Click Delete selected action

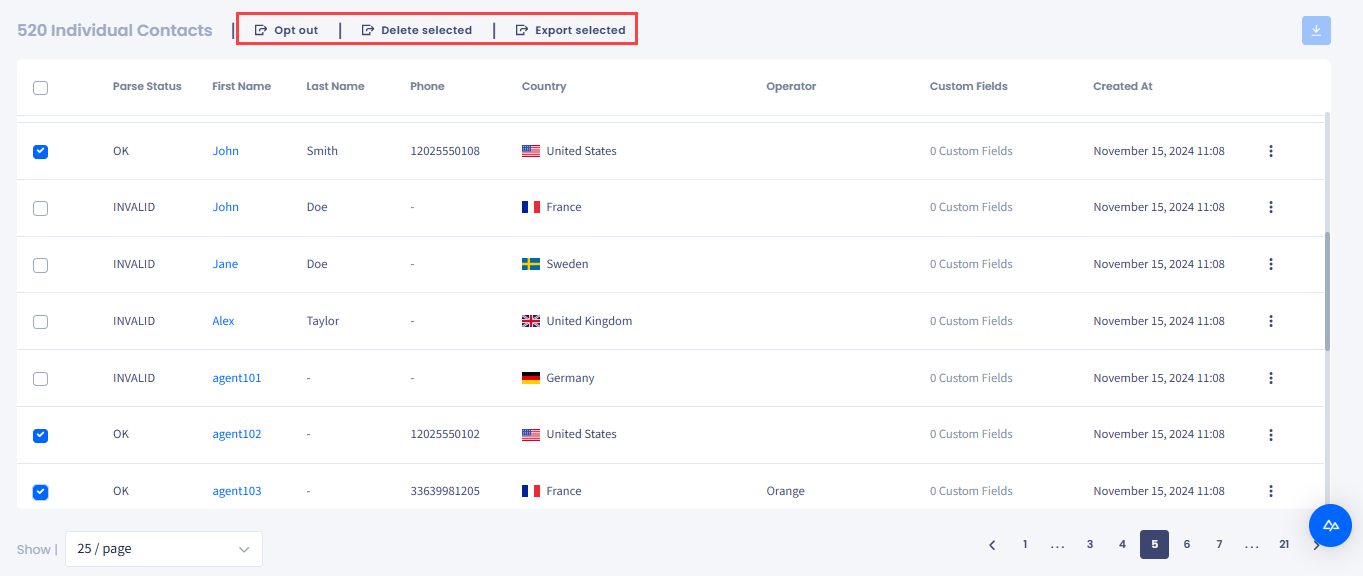417,30
